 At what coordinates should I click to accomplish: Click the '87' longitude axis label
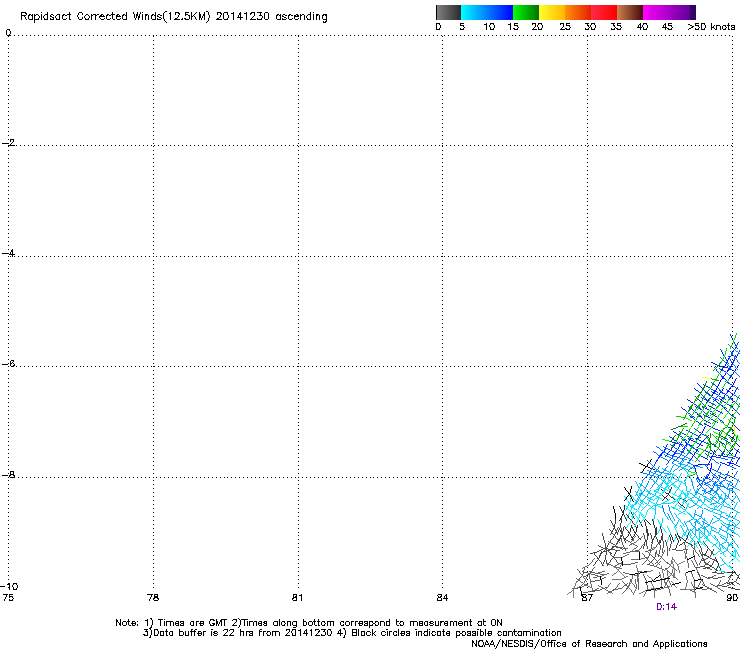point(587,598)
